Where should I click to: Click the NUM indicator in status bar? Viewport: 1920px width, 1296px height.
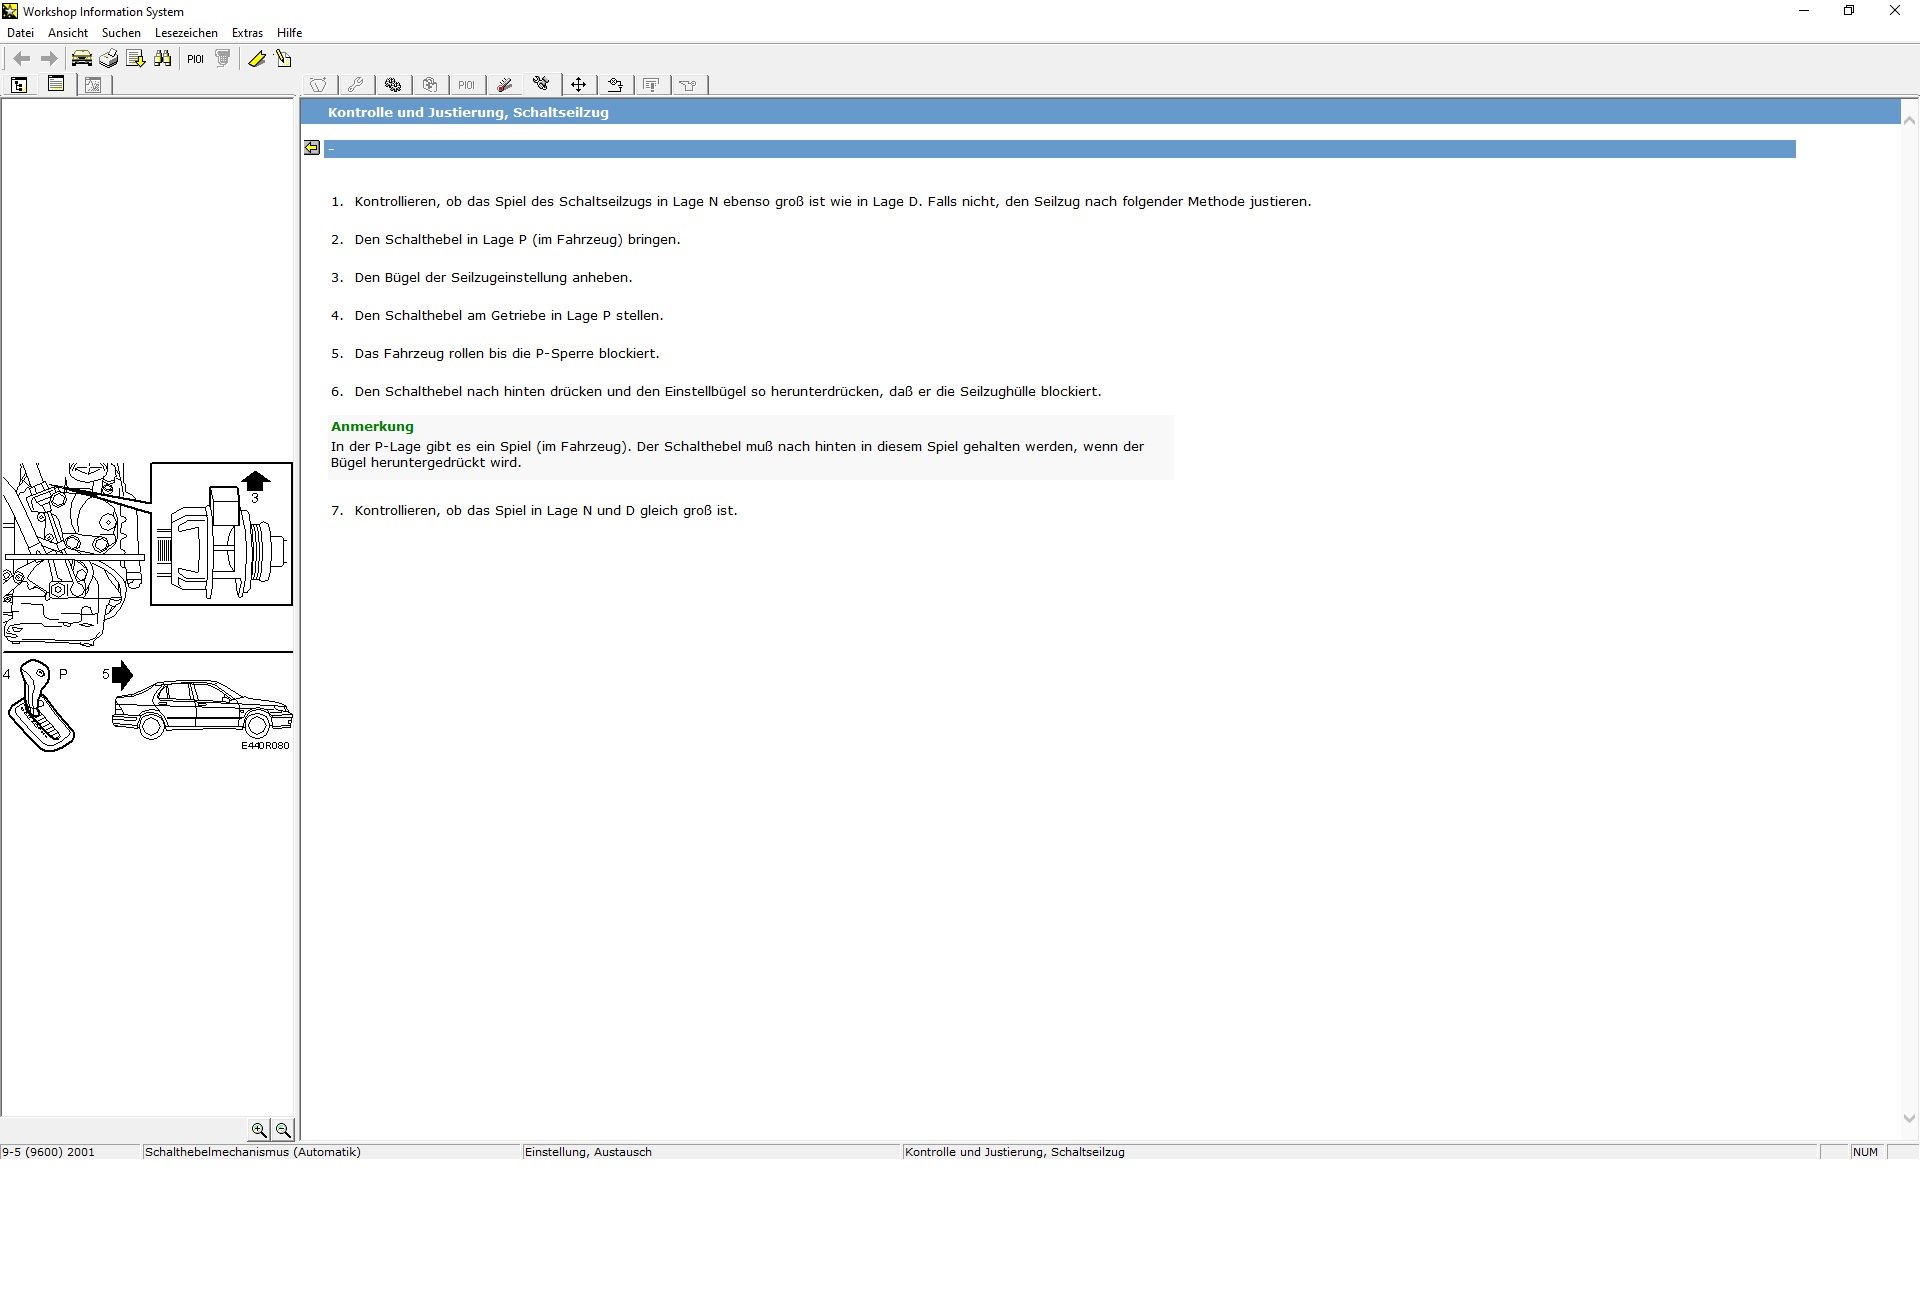coord(1865,1152)
